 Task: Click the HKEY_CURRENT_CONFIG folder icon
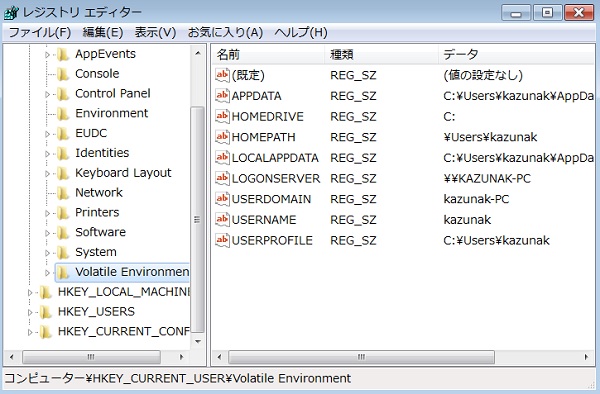46,332
